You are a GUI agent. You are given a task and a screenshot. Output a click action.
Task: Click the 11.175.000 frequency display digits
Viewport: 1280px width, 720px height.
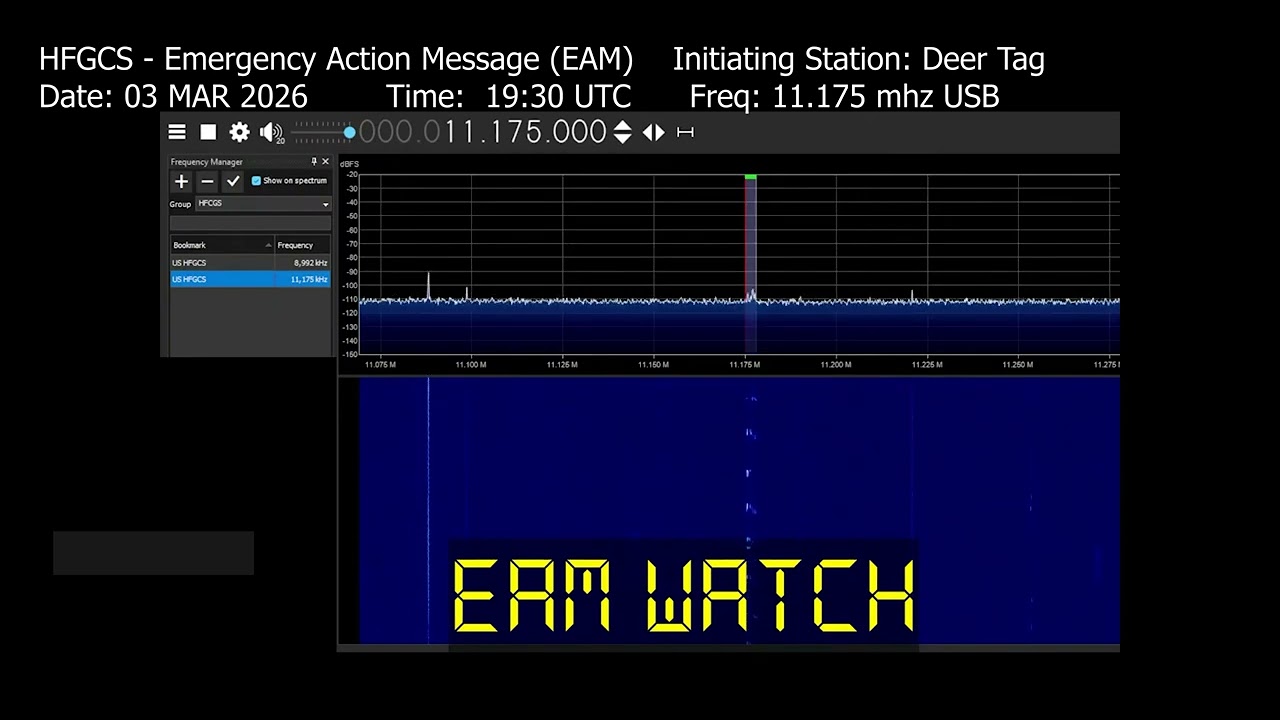[525, 132]
